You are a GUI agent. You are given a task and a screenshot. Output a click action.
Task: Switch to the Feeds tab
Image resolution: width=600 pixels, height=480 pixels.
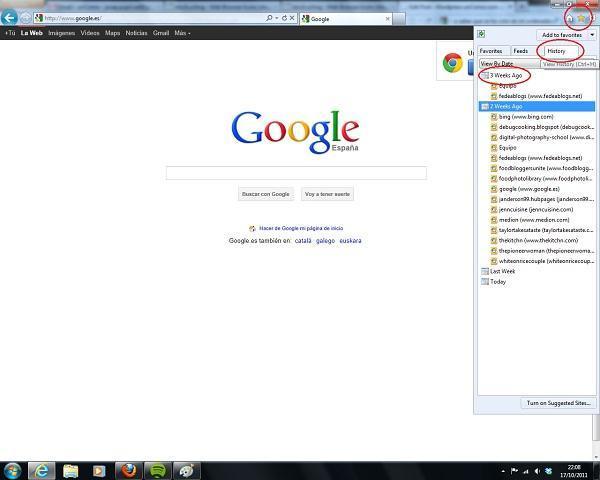coord(521,51)
